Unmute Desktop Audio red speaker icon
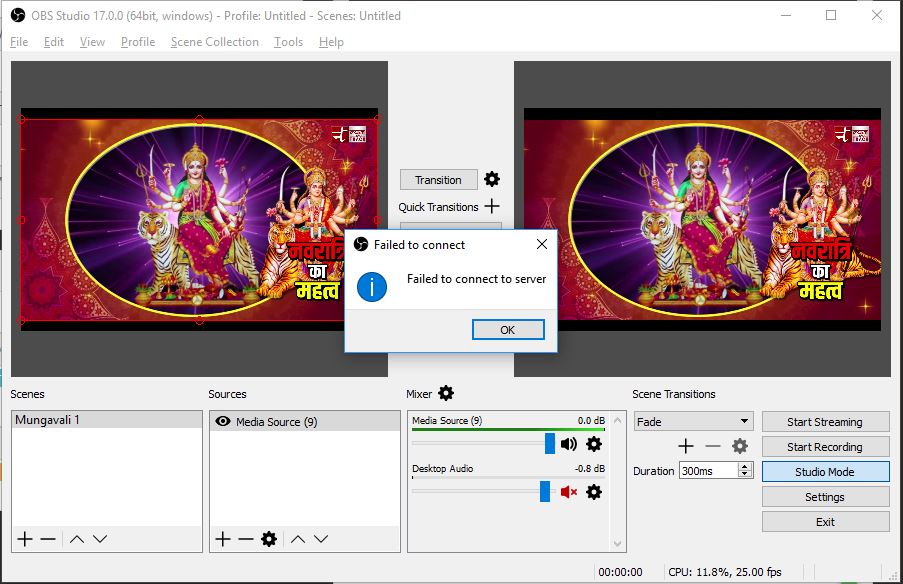Image resolution: width=903 pixels, height=584 pixels. 568,492
